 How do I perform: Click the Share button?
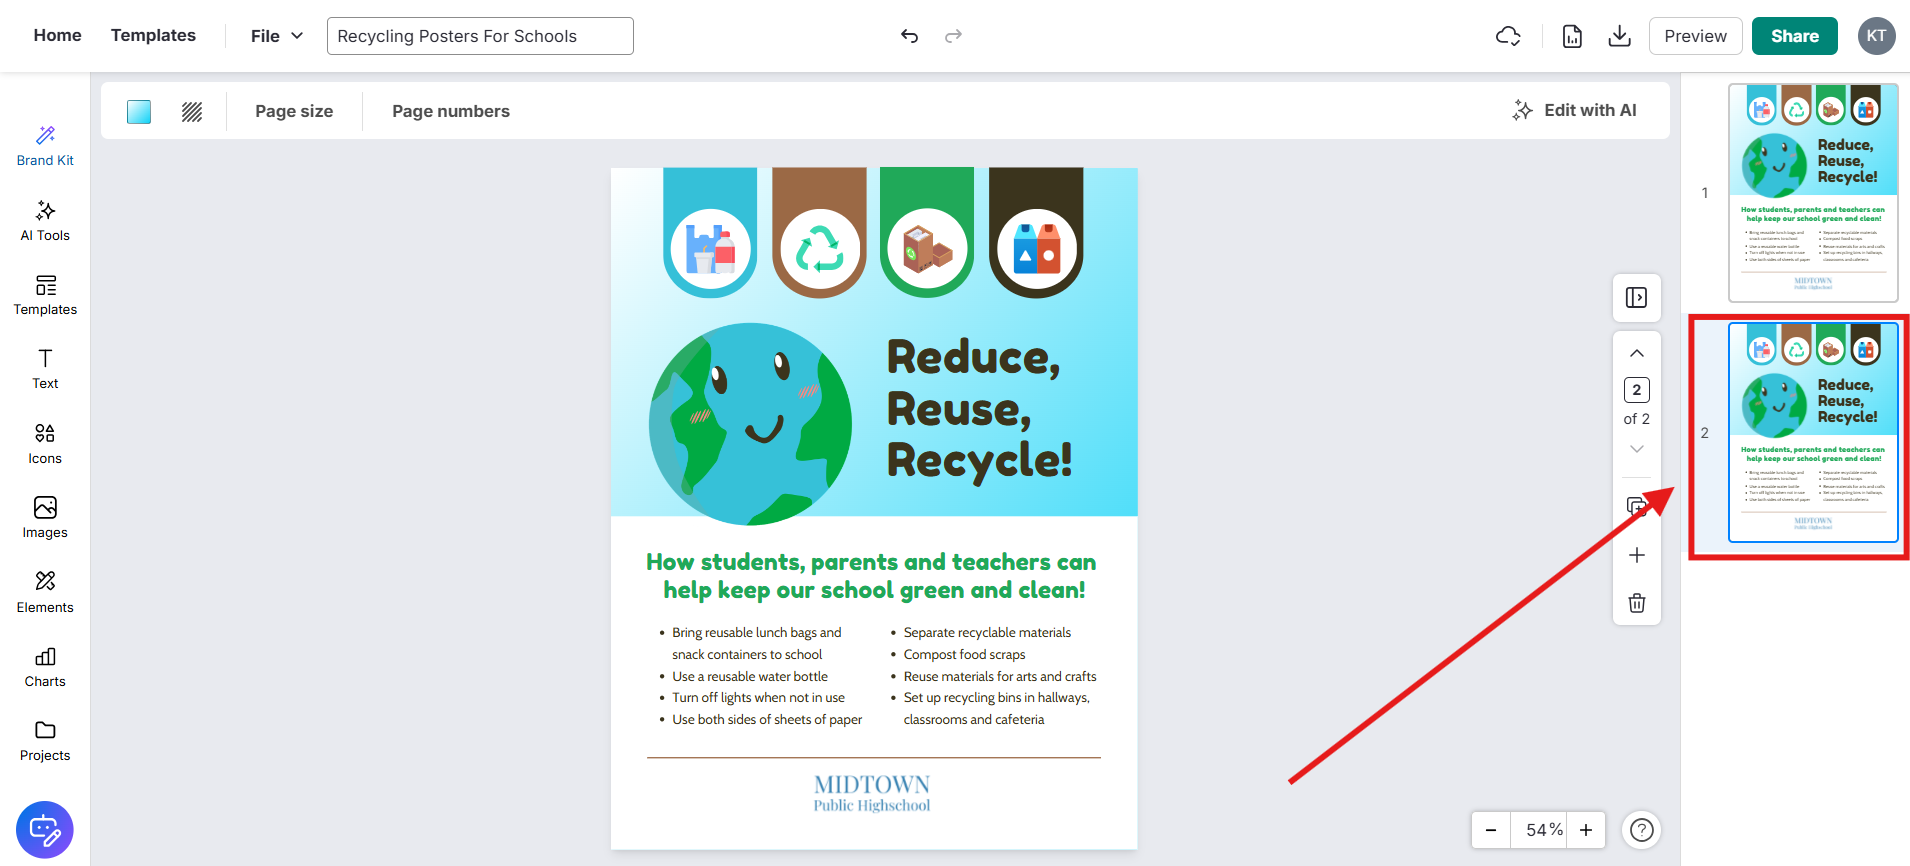(x=1794, y=36)
